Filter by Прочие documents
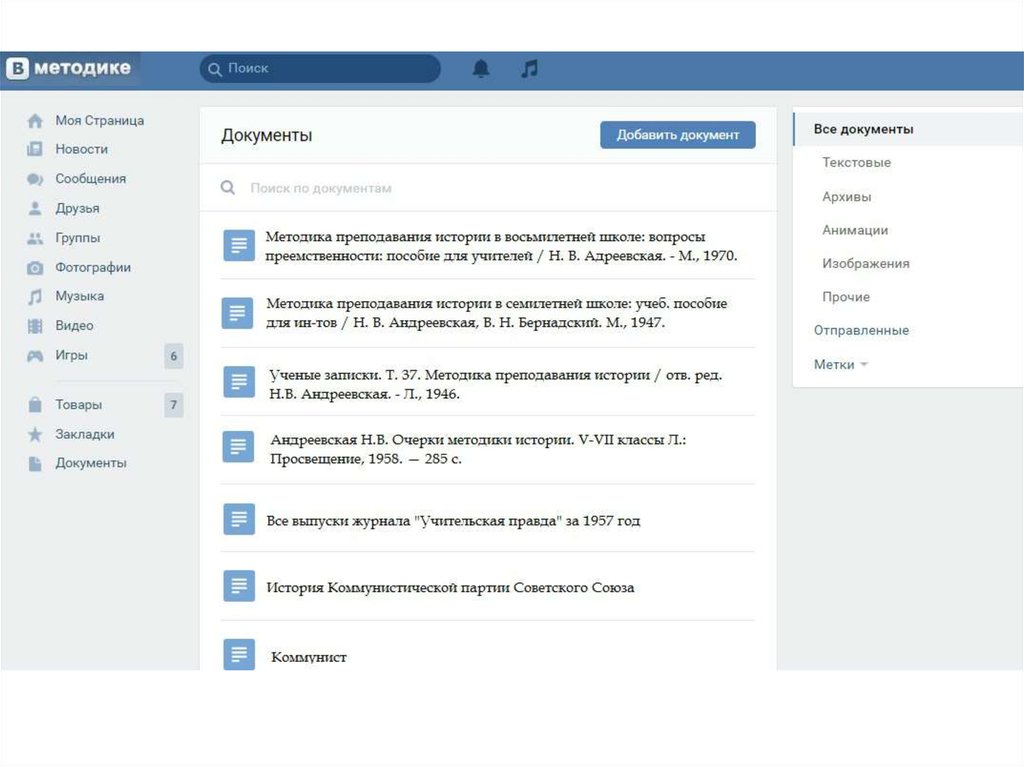The height and width of the screenshot is (767, 1024). tap(846, 297)
